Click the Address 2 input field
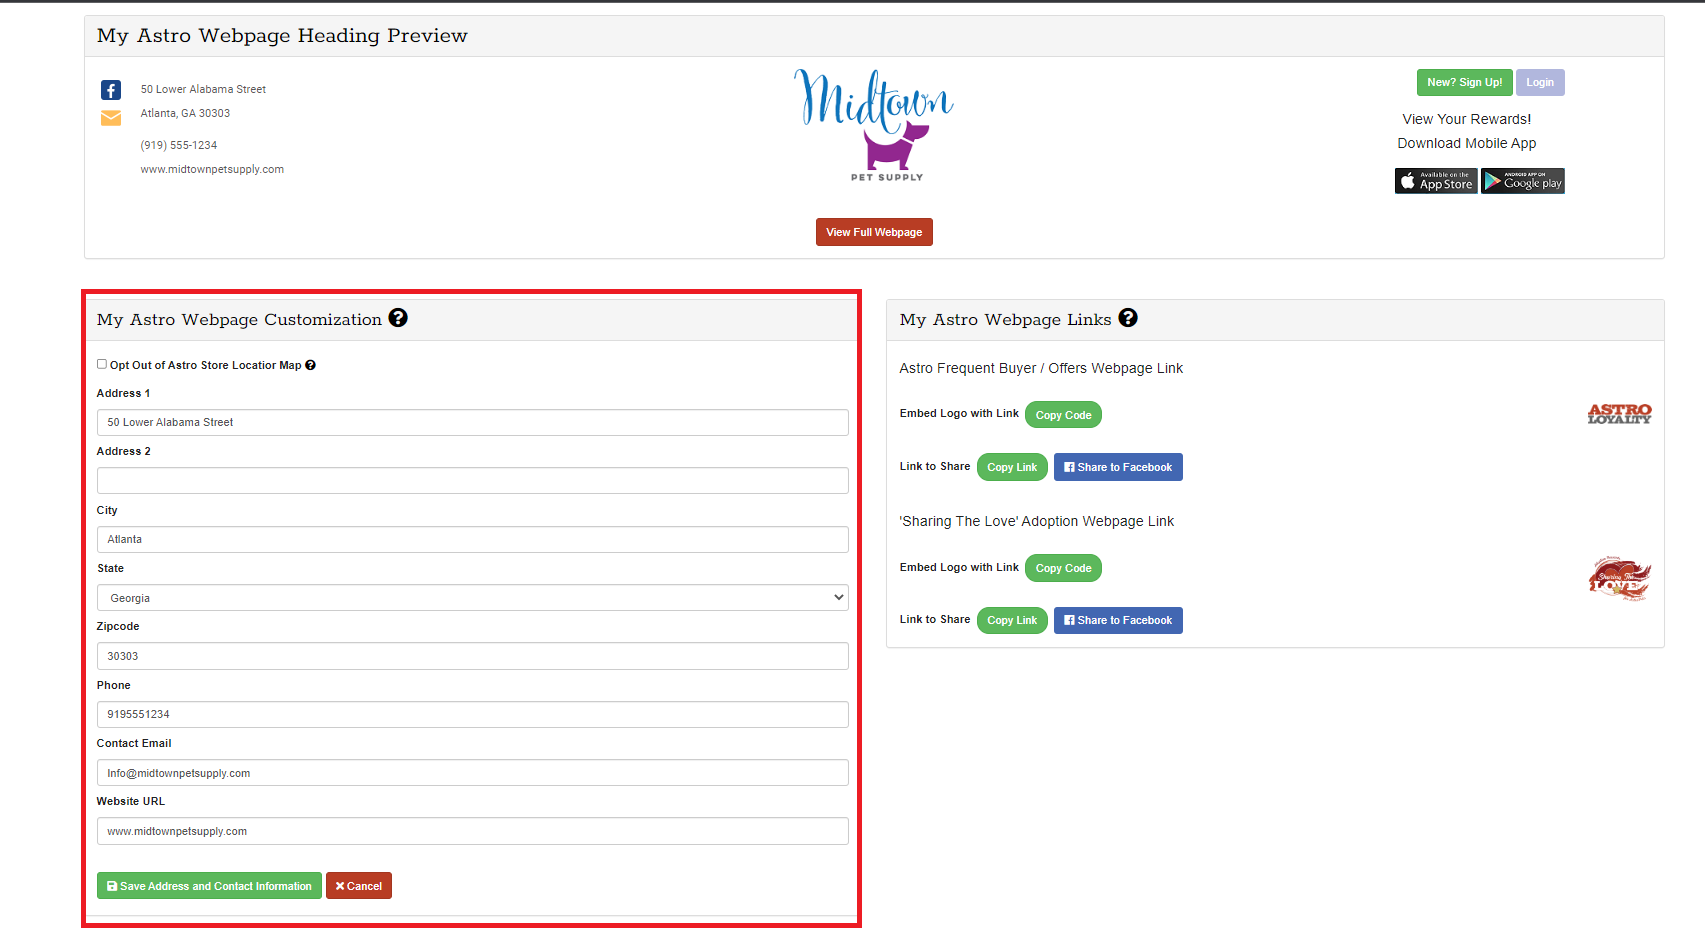This screenshot has width=1705, height=928. click(x=472, y=481)
